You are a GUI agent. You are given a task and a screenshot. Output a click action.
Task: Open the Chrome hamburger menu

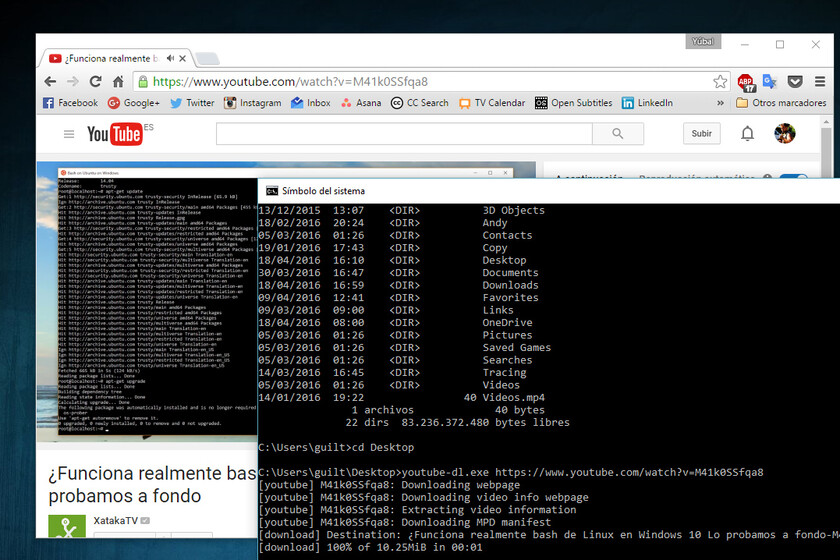coord(820,81)
